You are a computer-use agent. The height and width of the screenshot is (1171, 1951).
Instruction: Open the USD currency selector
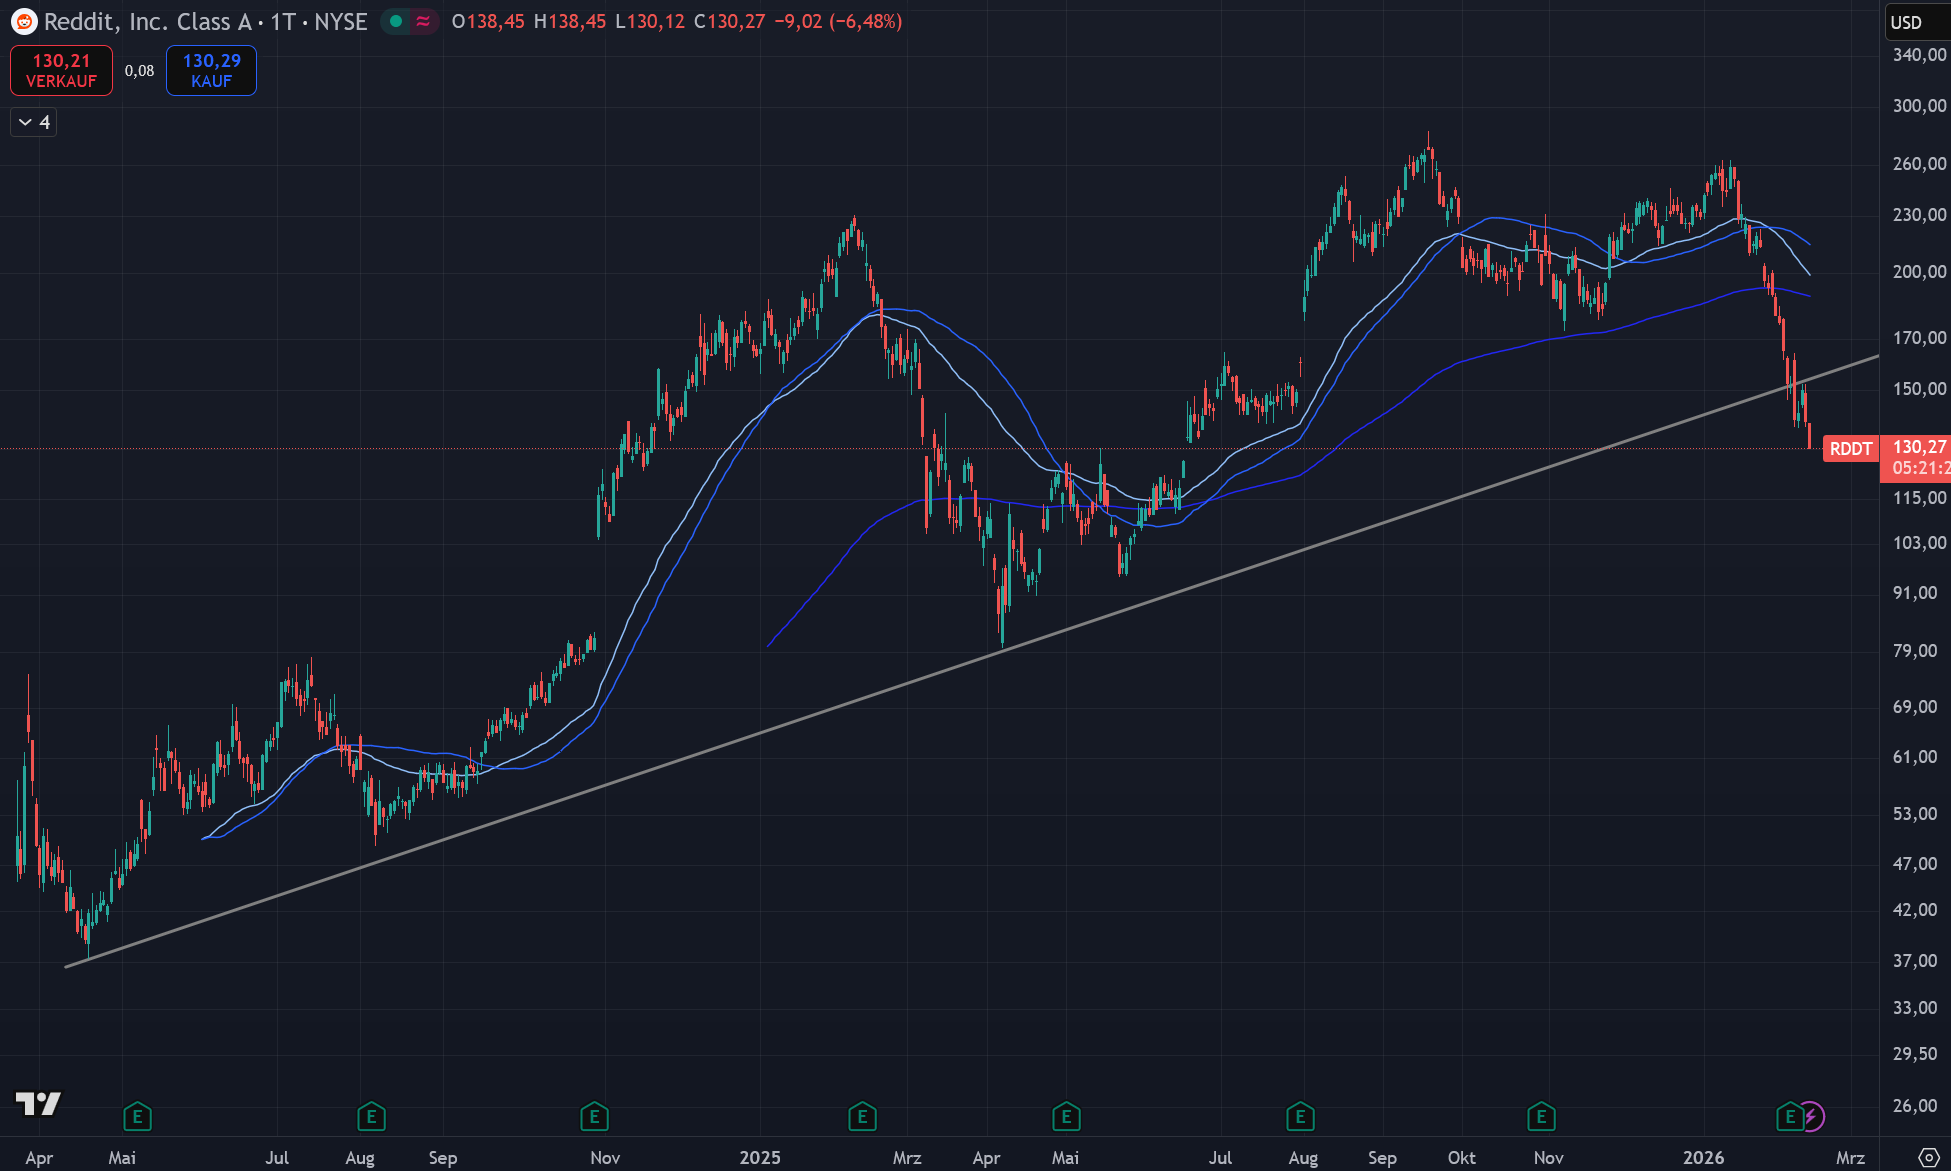1906,22
